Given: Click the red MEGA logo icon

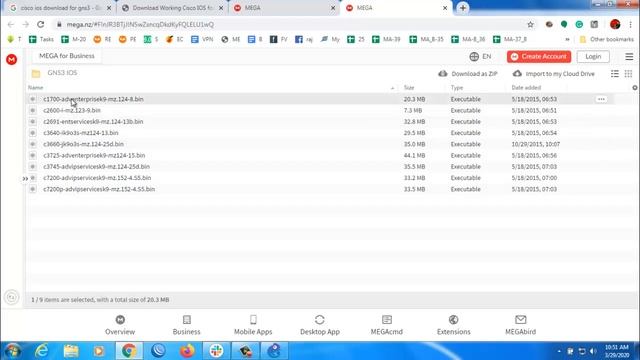Looking at the screenshot, I should tap(11, 60).
